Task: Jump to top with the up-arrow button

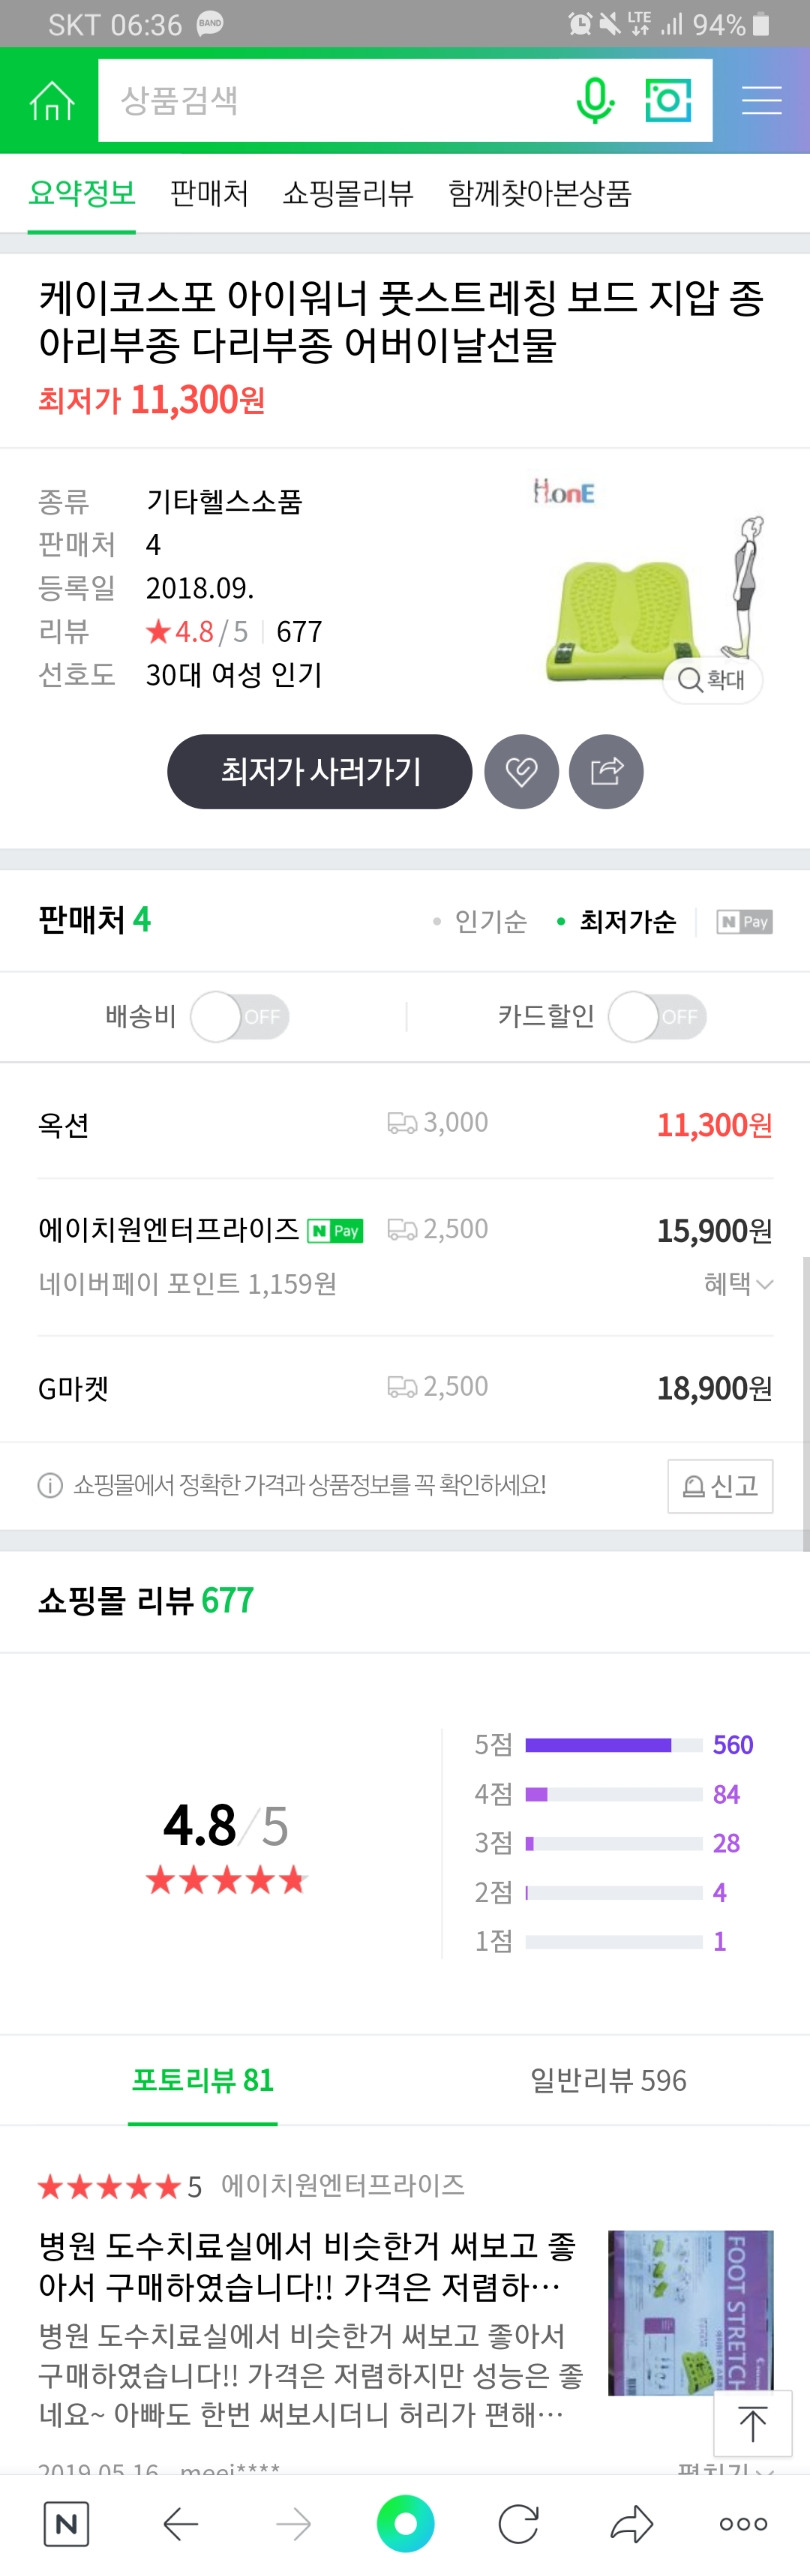Action: coord(752,2423)
